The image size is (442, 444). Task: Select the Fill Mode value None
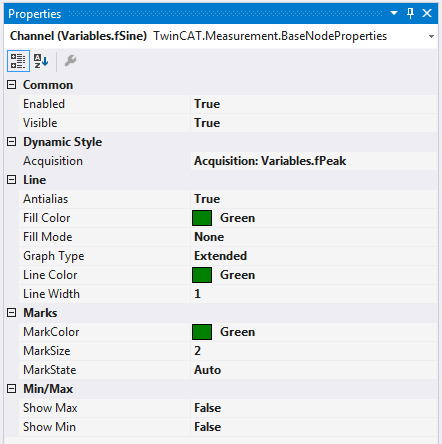[x=209, y=237]
